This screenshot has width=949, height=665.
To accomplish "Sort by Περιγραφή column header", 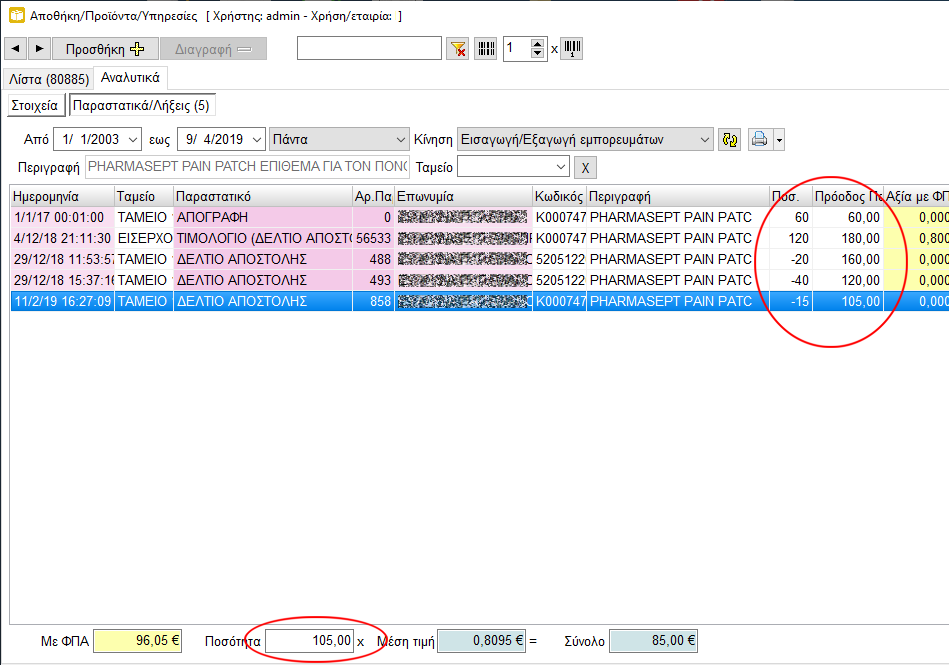I will (x=678, y=197).
